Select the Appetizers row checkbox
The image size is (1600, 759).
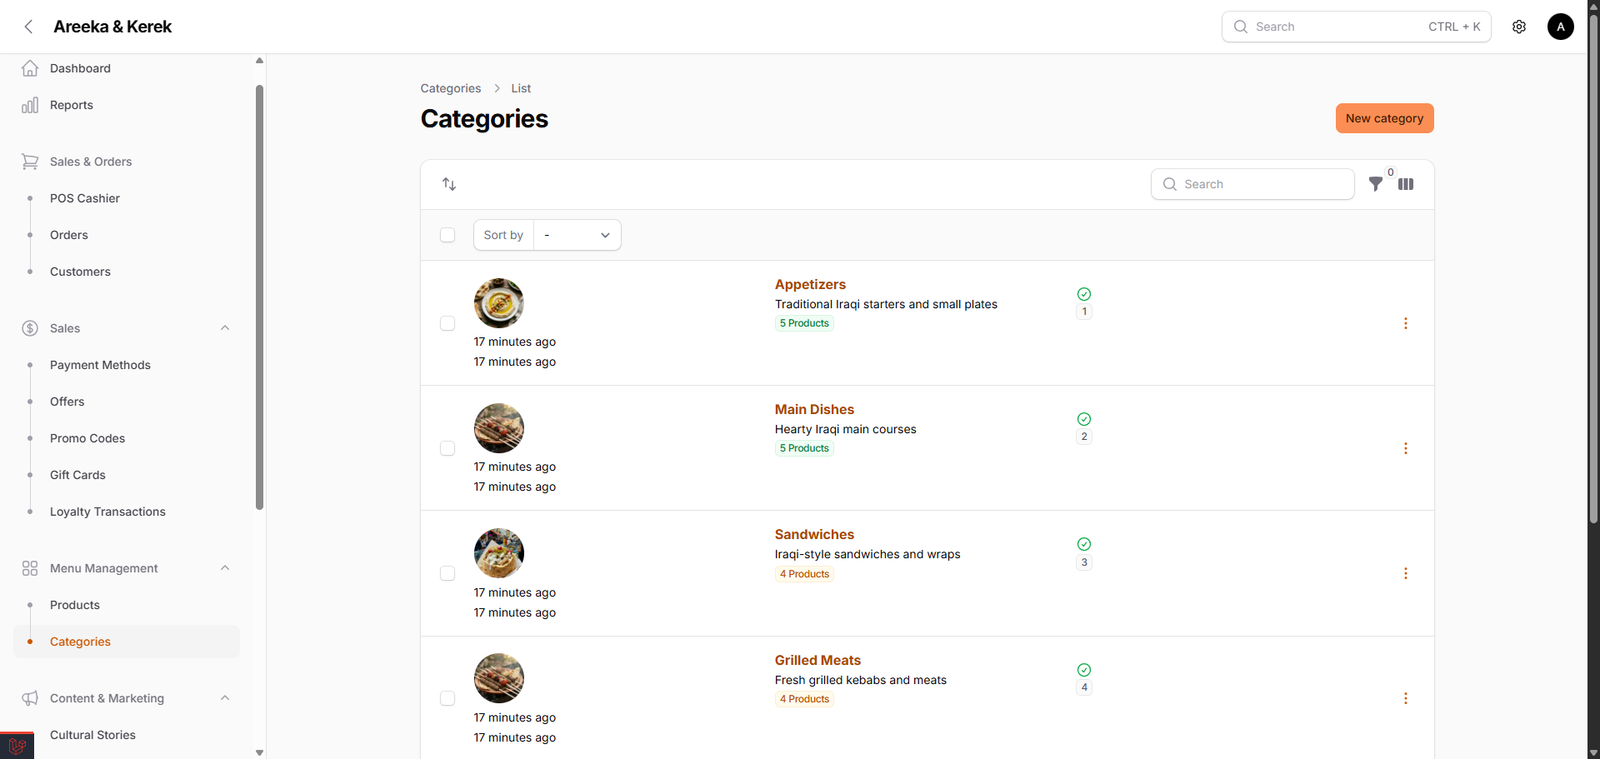[447, 323]
